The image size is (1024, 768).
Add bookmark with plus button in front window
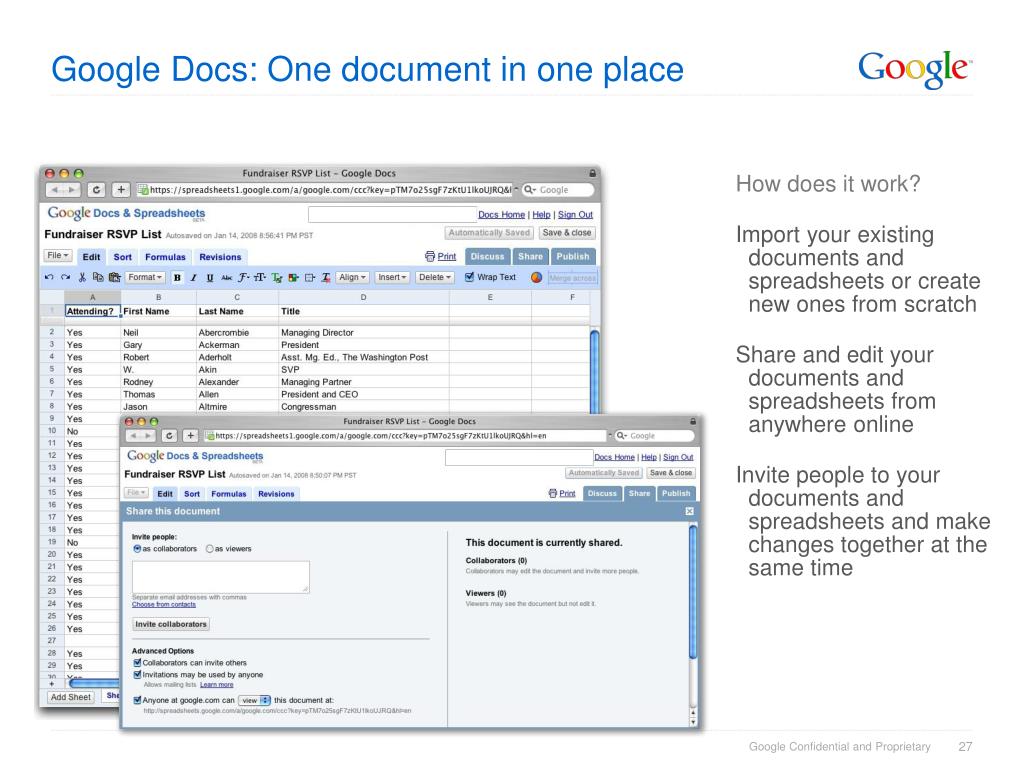pyautogui.click(x=190, y=436)
